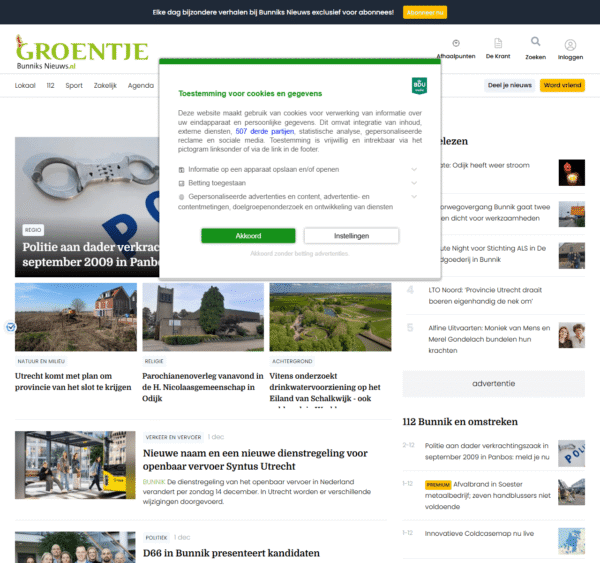The height and width of the screenshot is (563, 600).
Task: Click the Zoeken magnifier icon
Action: [535, 43]
